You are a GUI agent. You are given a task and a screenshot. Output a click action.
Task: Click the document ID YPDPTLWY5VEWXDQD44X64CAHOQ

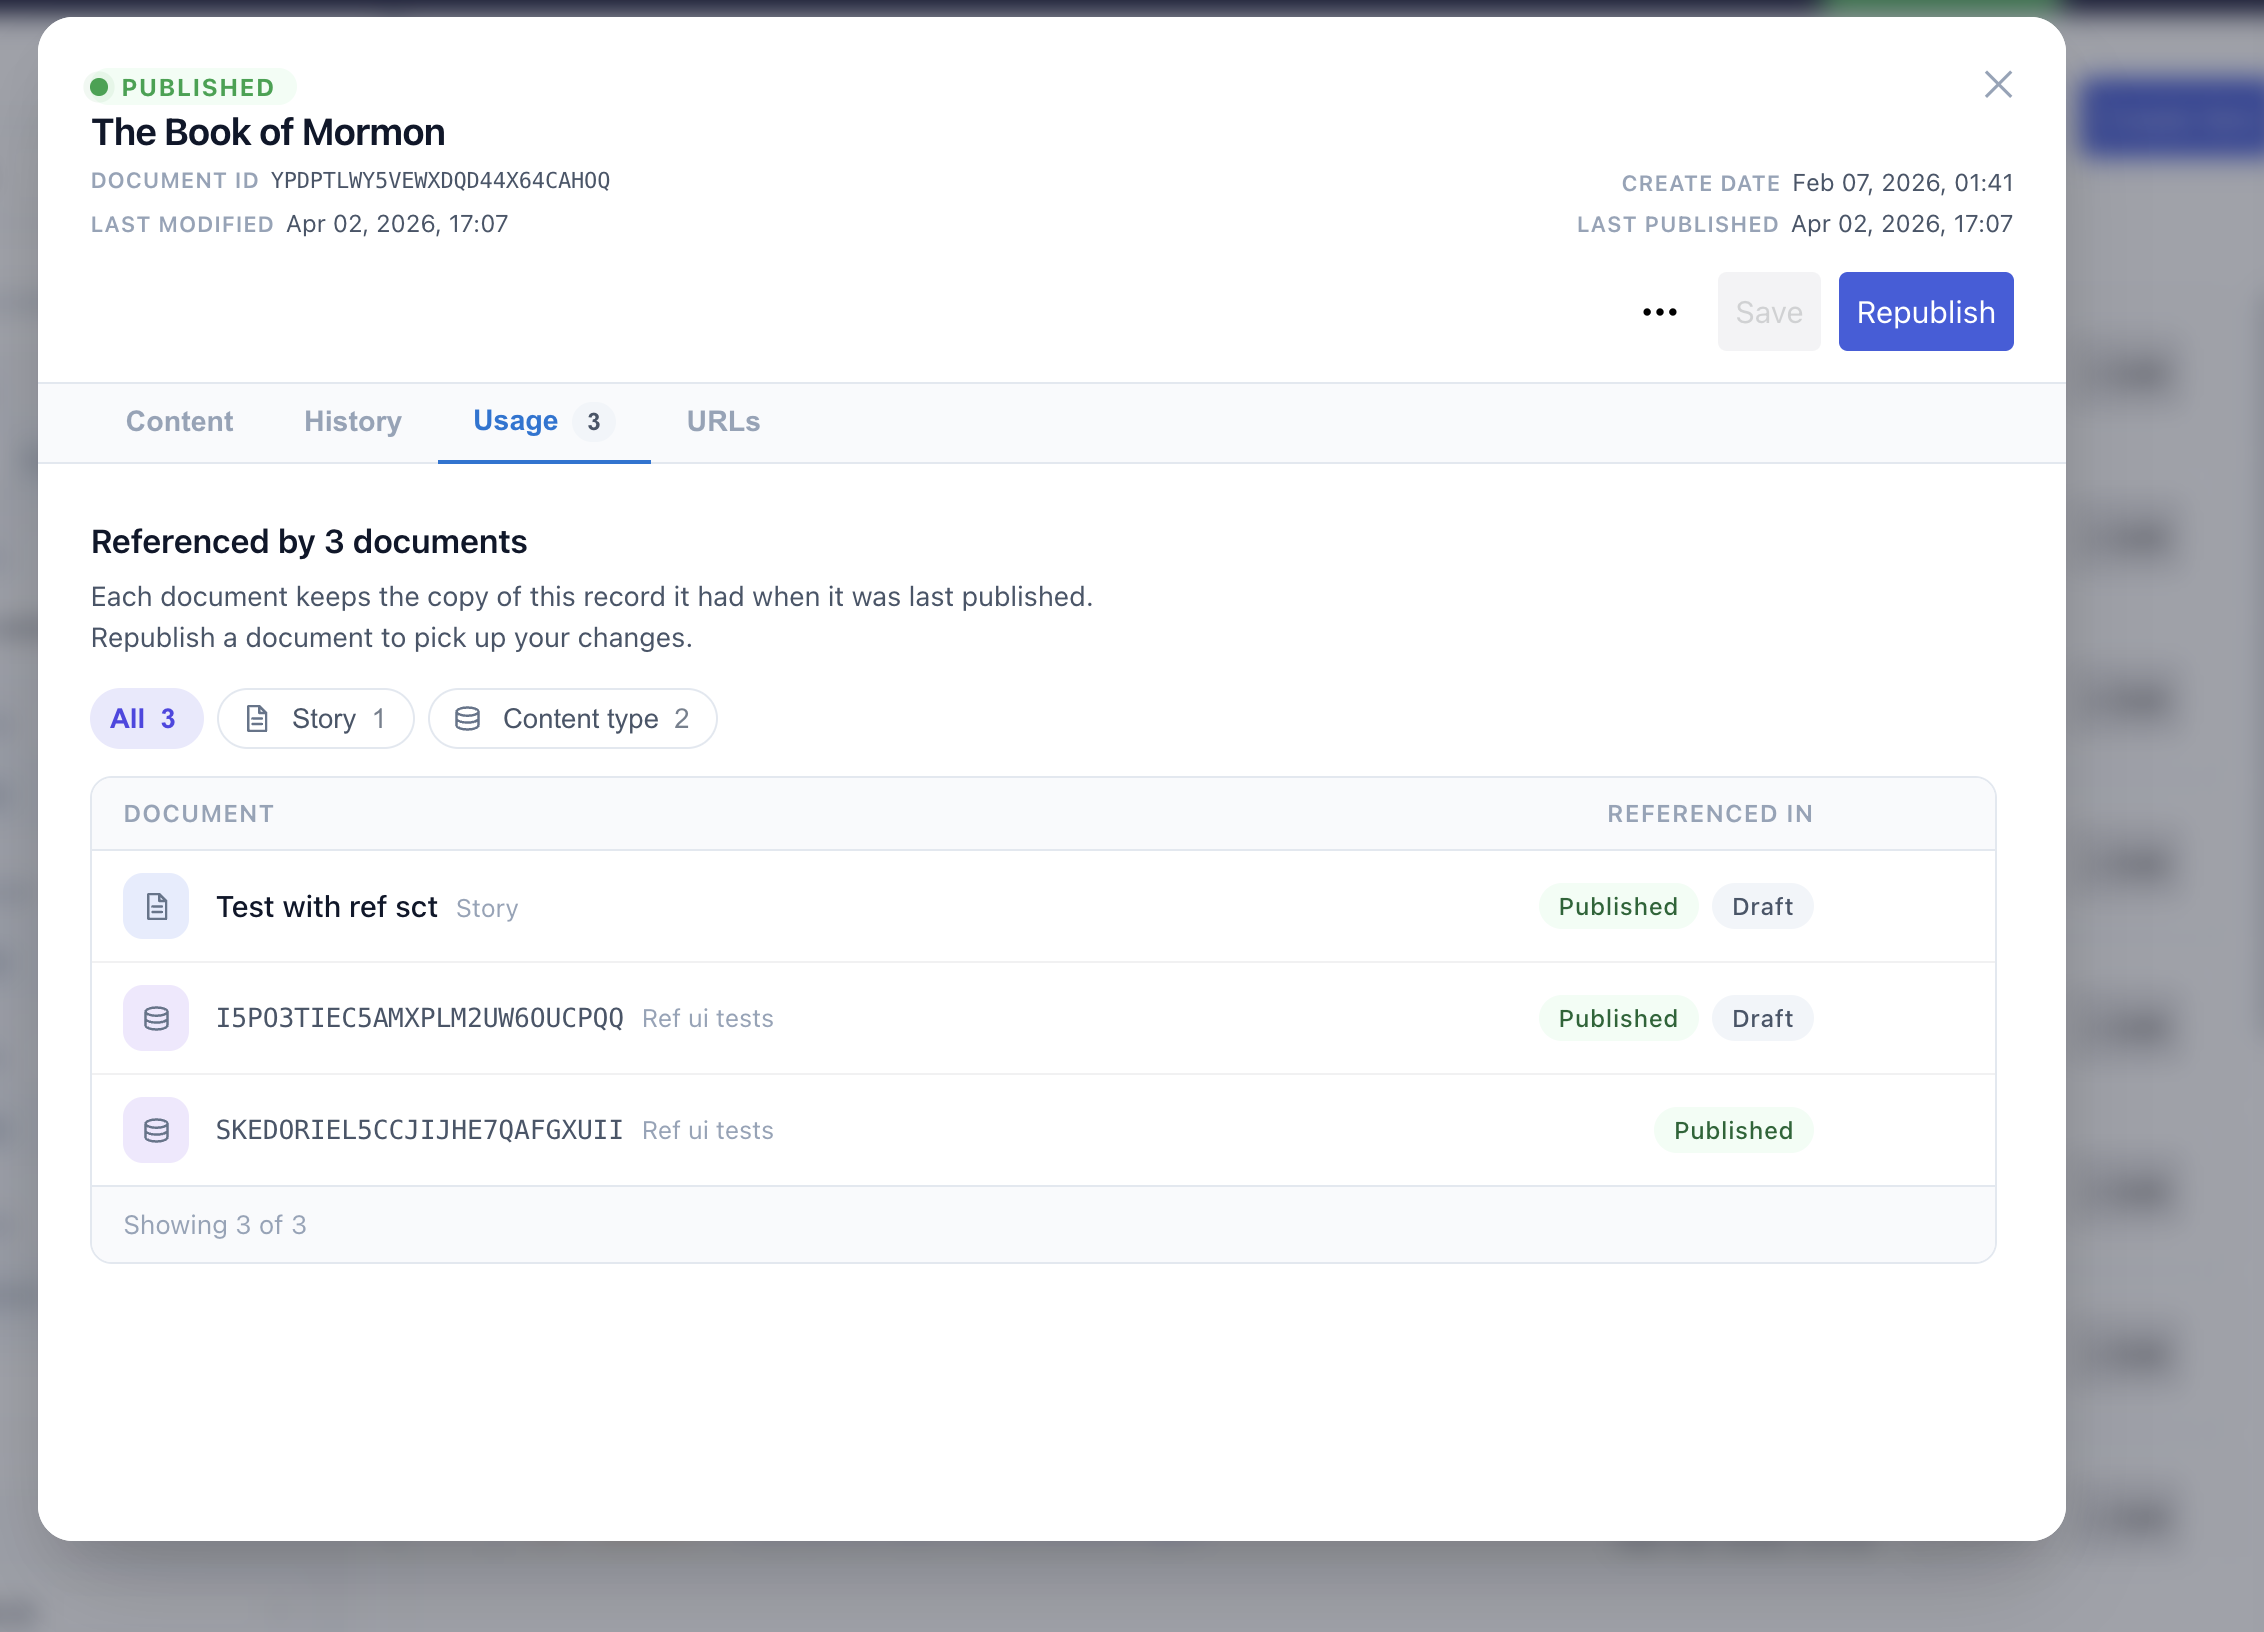440,181
